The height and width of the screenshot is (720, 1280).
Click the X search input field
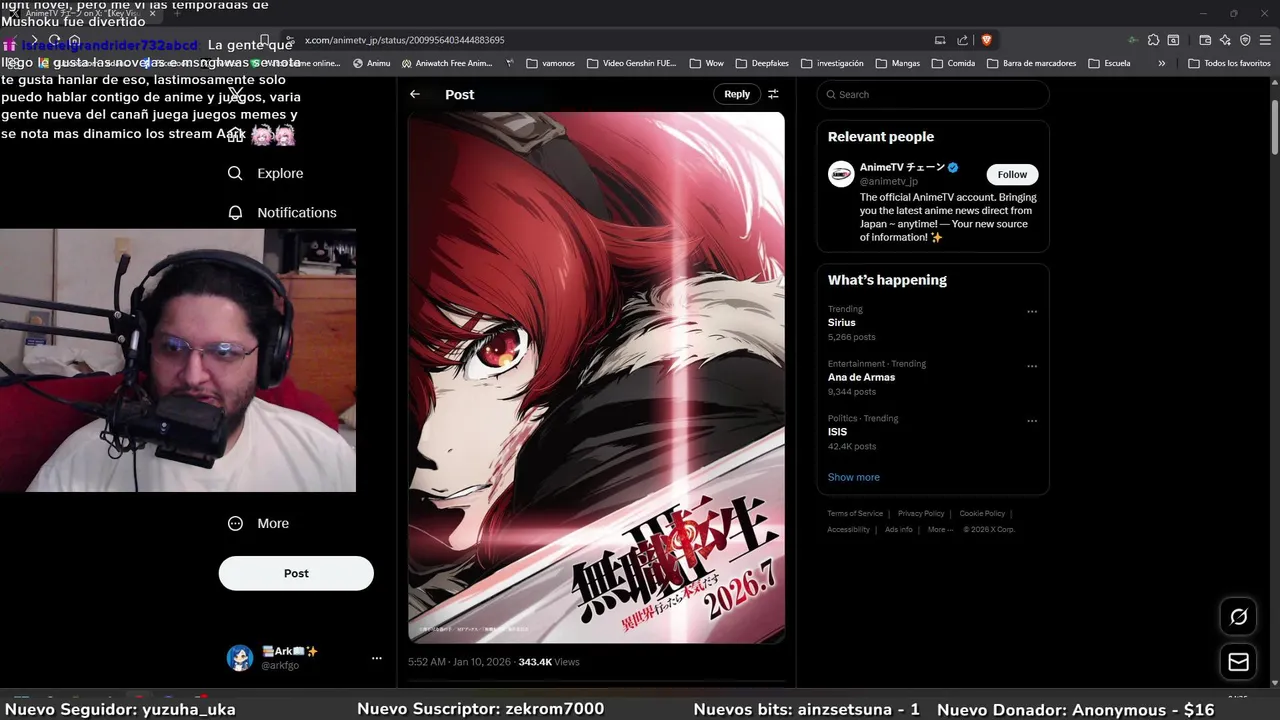(933, 94)
